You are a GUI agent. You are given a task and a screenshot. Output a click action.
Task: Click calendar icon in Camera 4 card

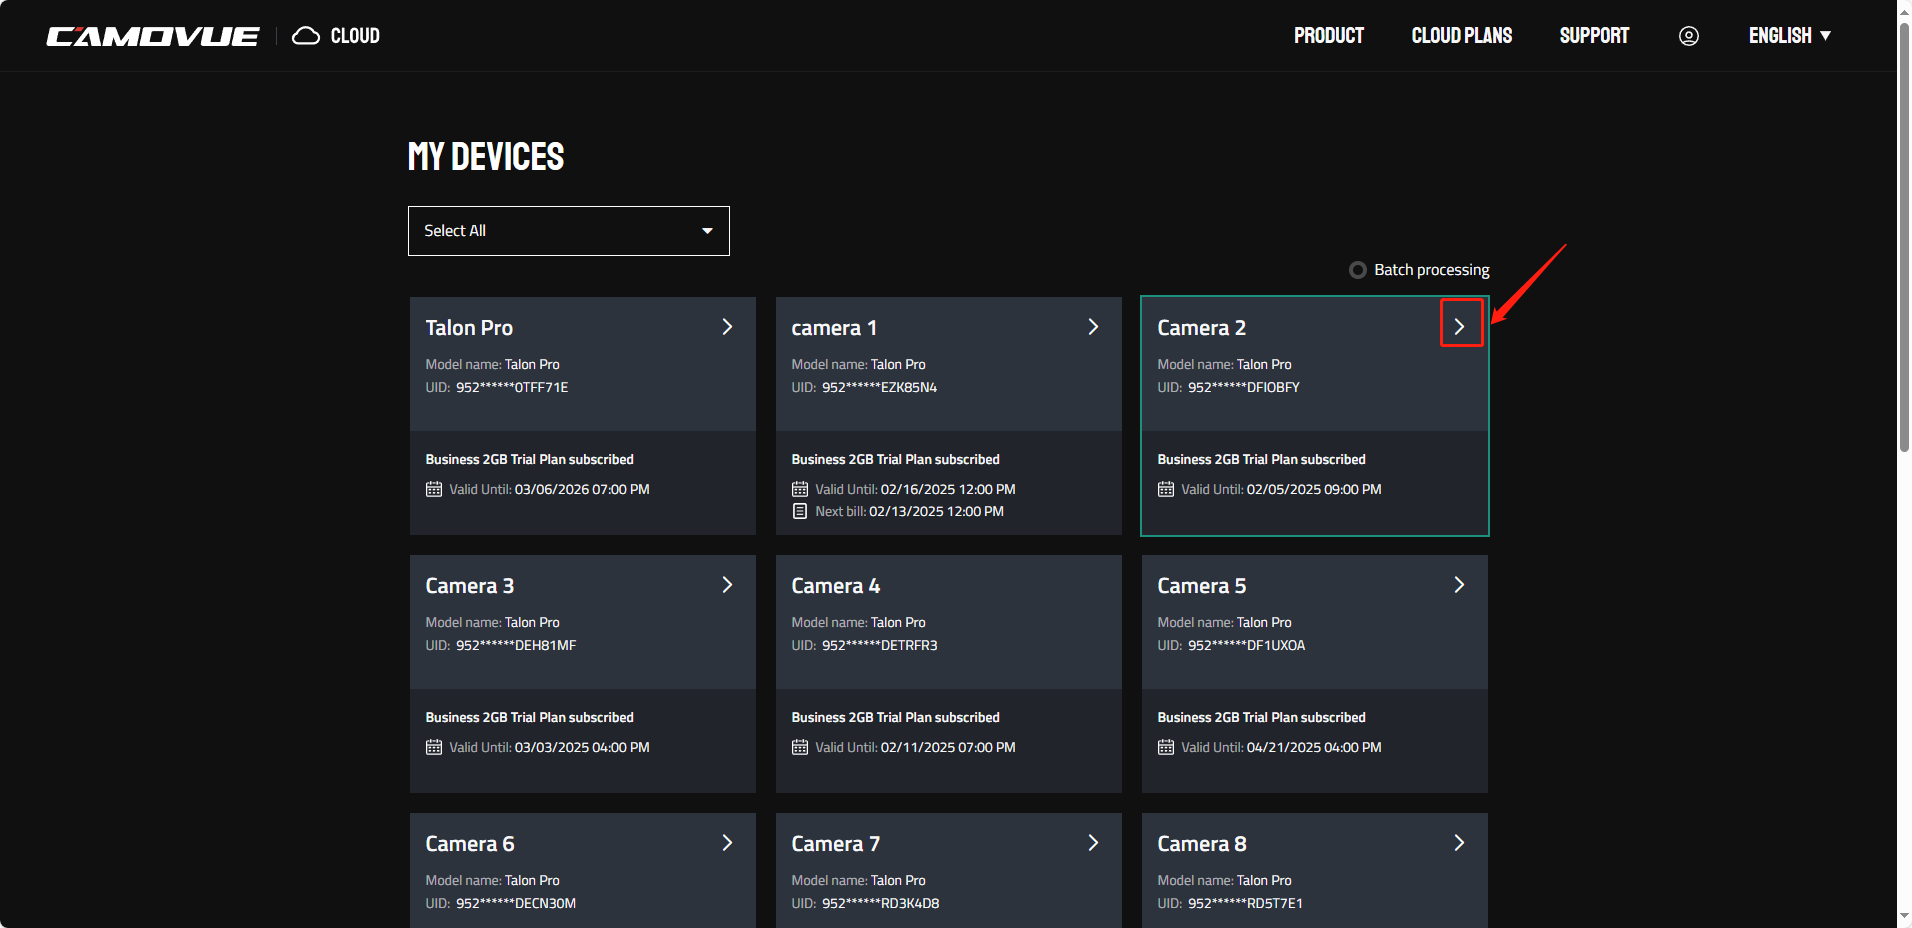tap(800, 747)
